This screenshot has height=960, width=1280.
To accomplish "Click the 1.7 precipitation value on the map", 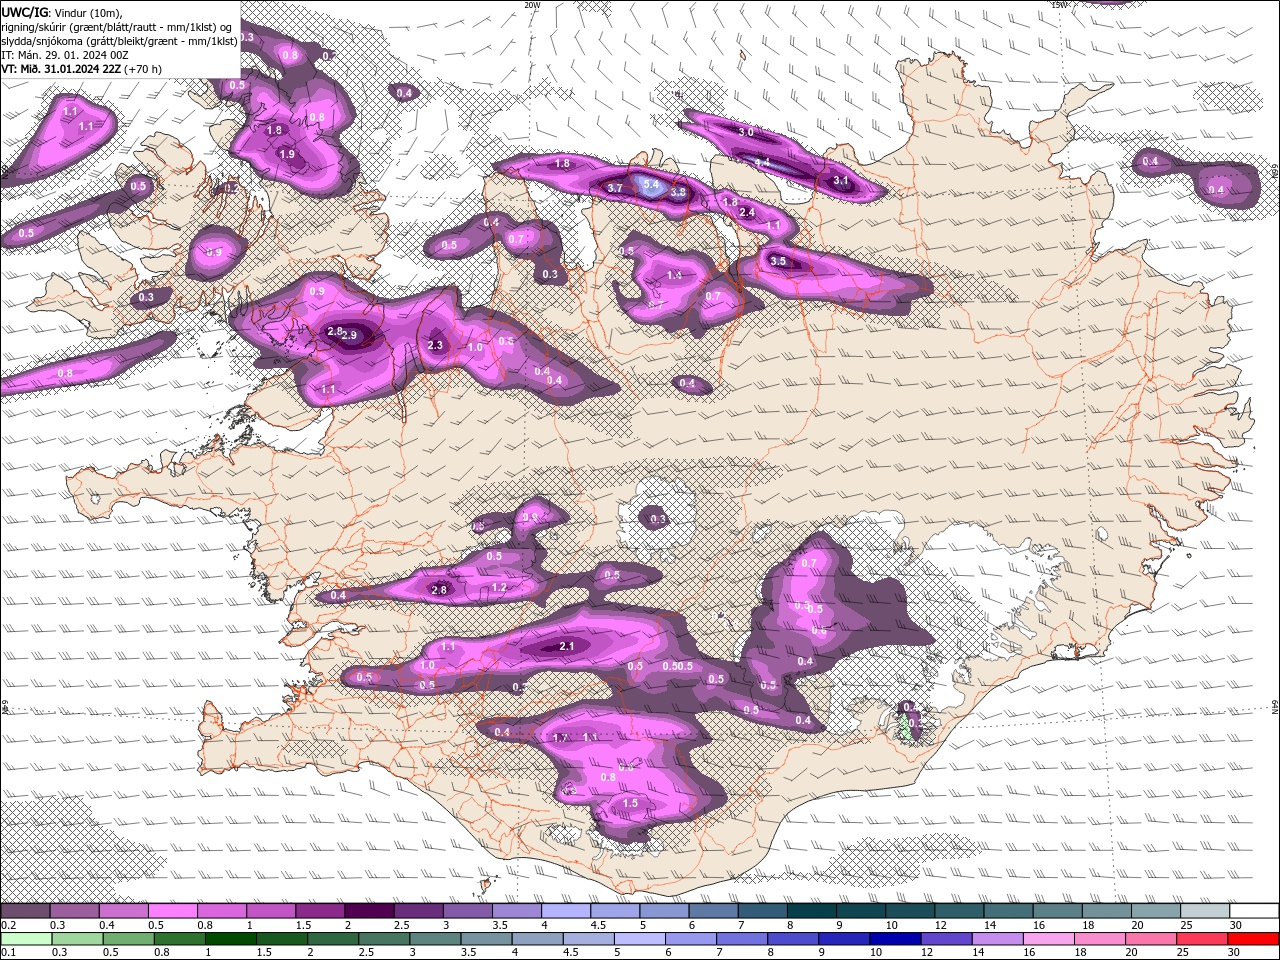I will click(x=560, y=738).
